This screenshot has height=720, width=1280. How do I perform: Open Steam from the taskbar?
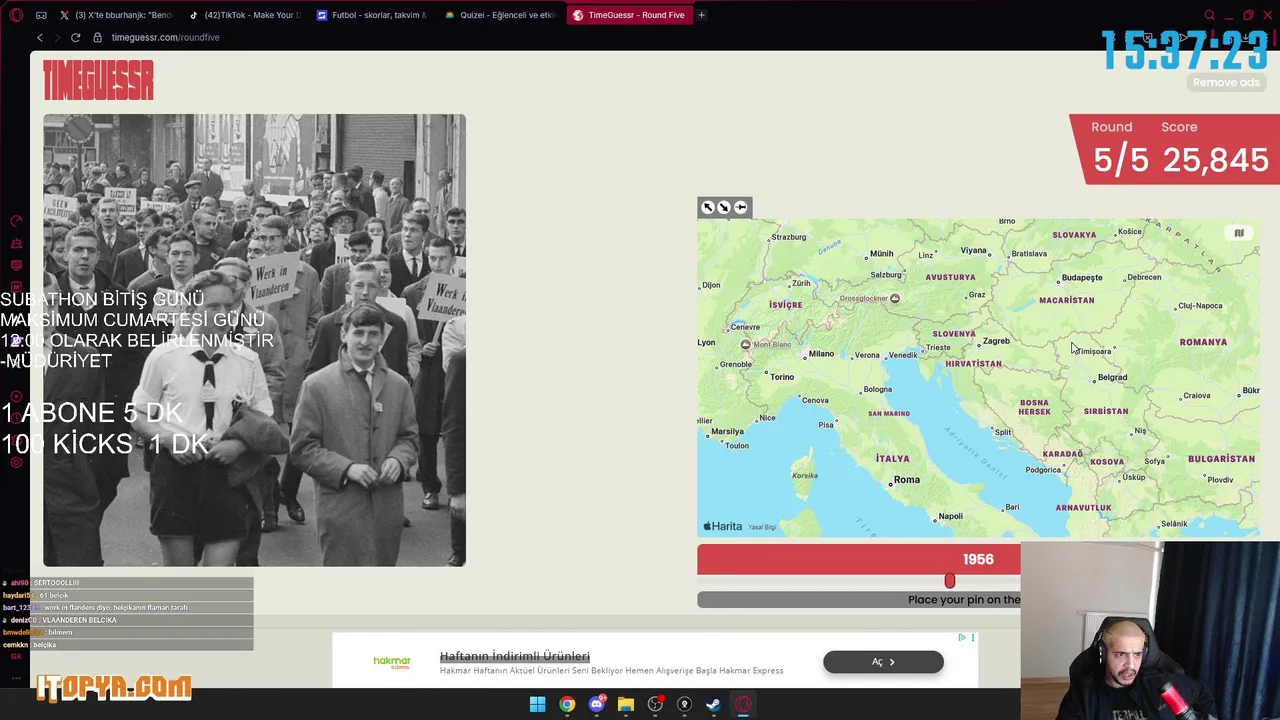click(x=713, y=705)
